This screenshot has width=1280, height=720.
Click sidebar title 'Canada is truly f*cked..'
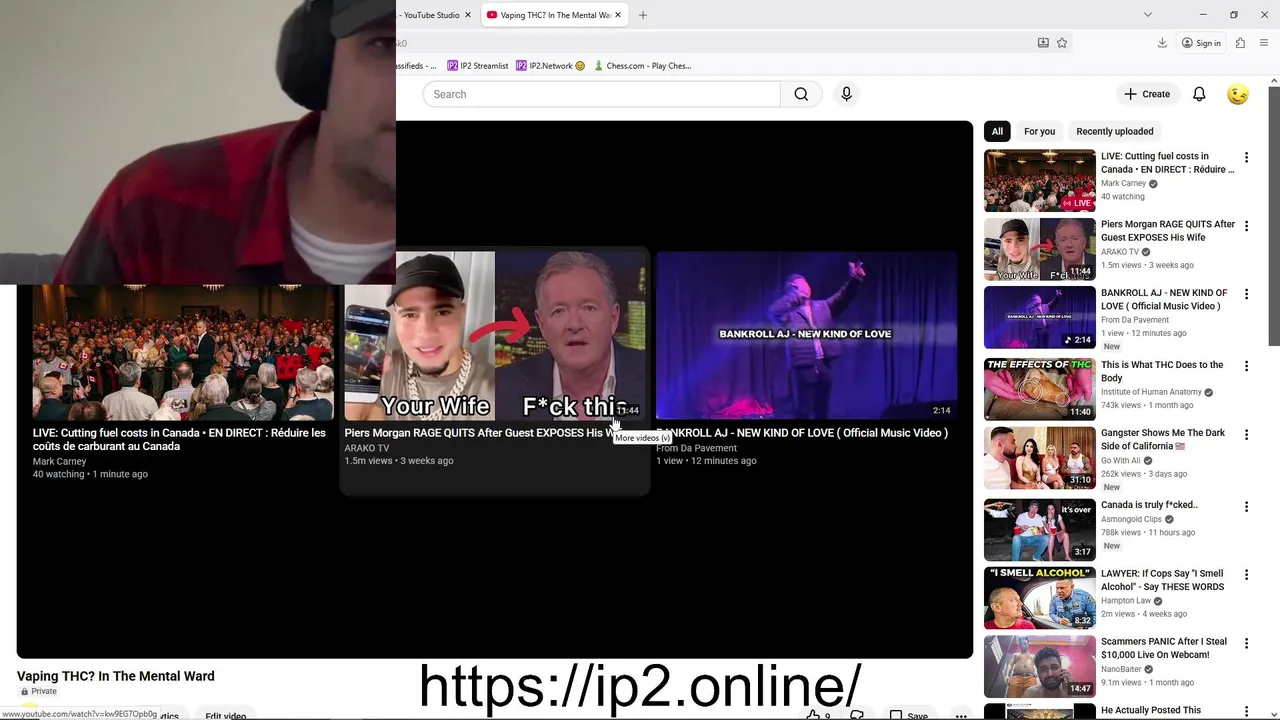(x=1149, y=505)
